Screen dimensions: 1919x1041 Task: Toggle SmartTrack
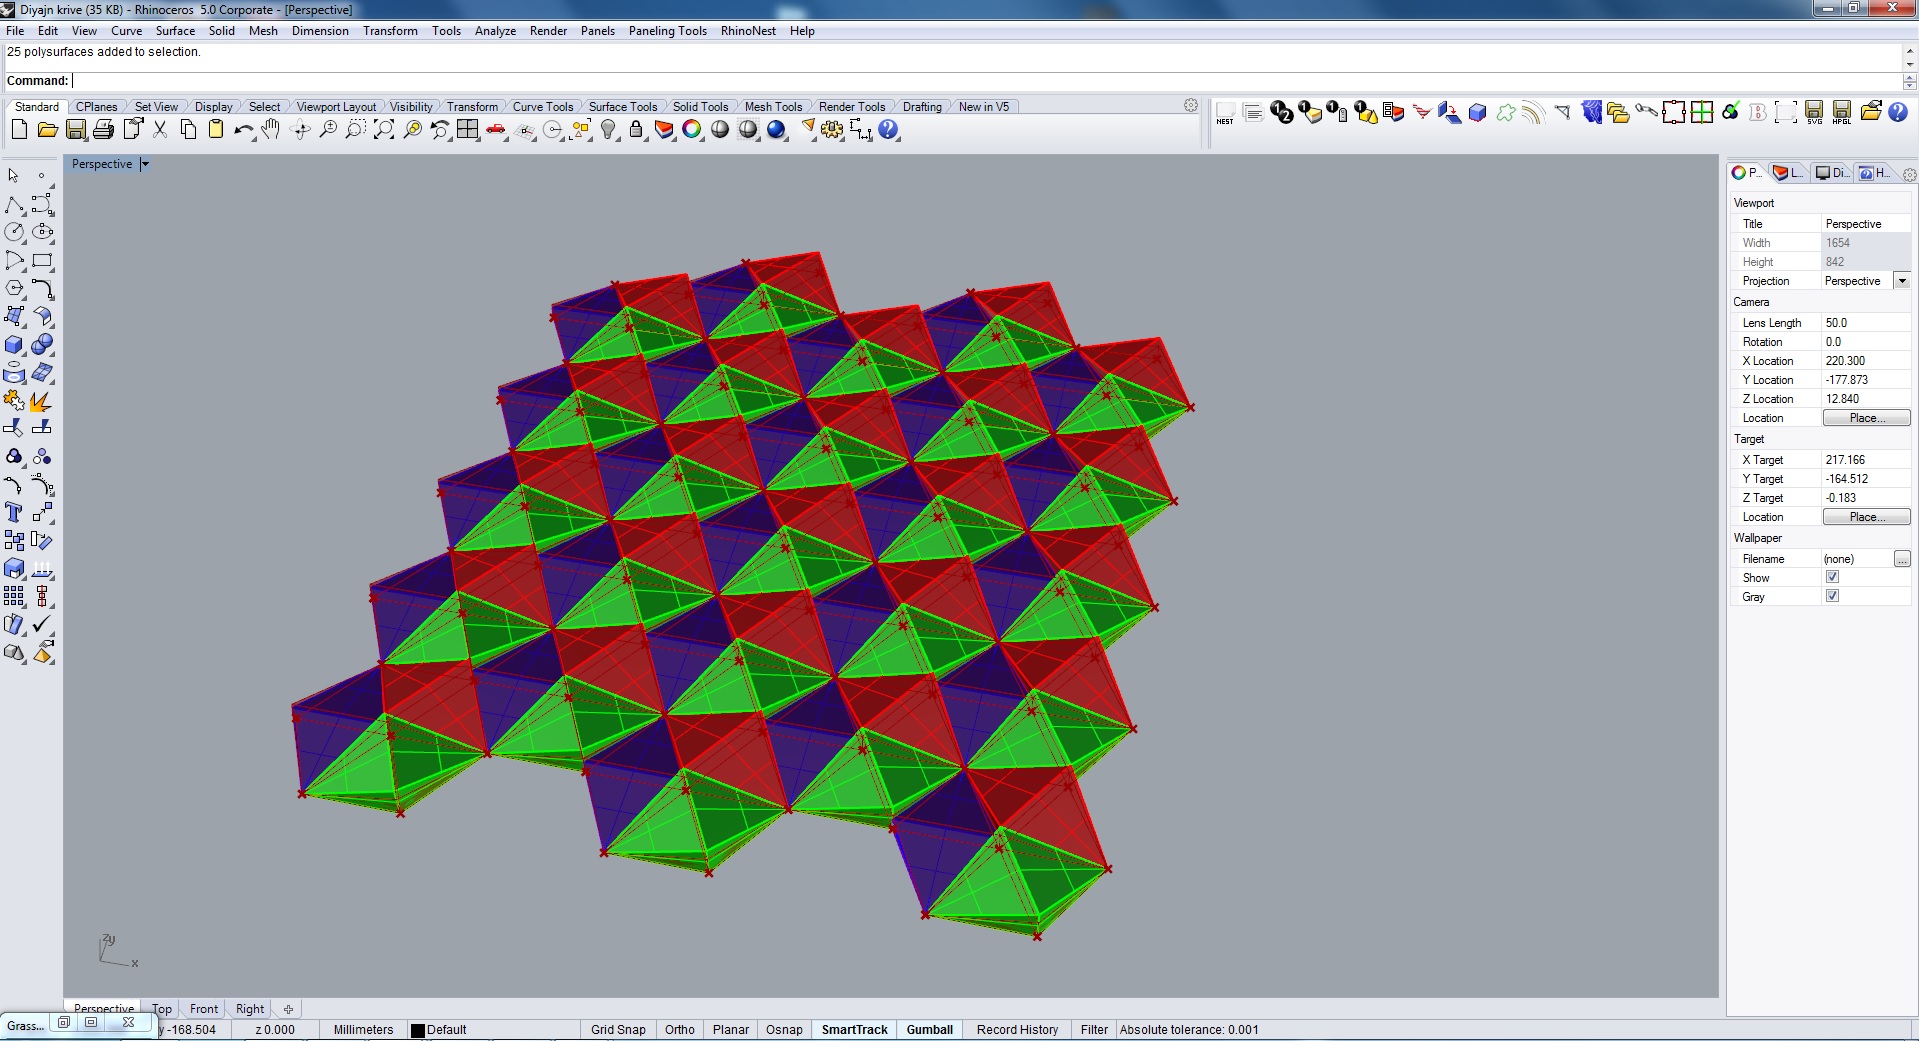855,1030
